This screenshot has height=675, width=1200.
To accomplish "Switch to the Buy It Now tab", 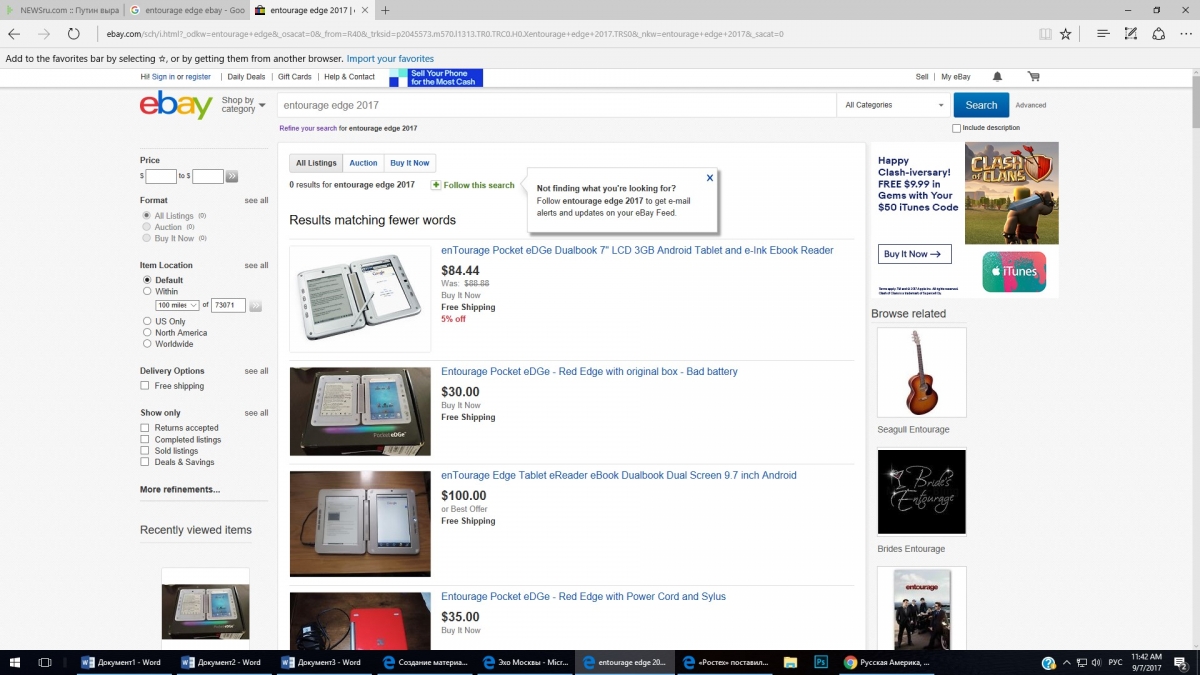I will pos(410,163).
